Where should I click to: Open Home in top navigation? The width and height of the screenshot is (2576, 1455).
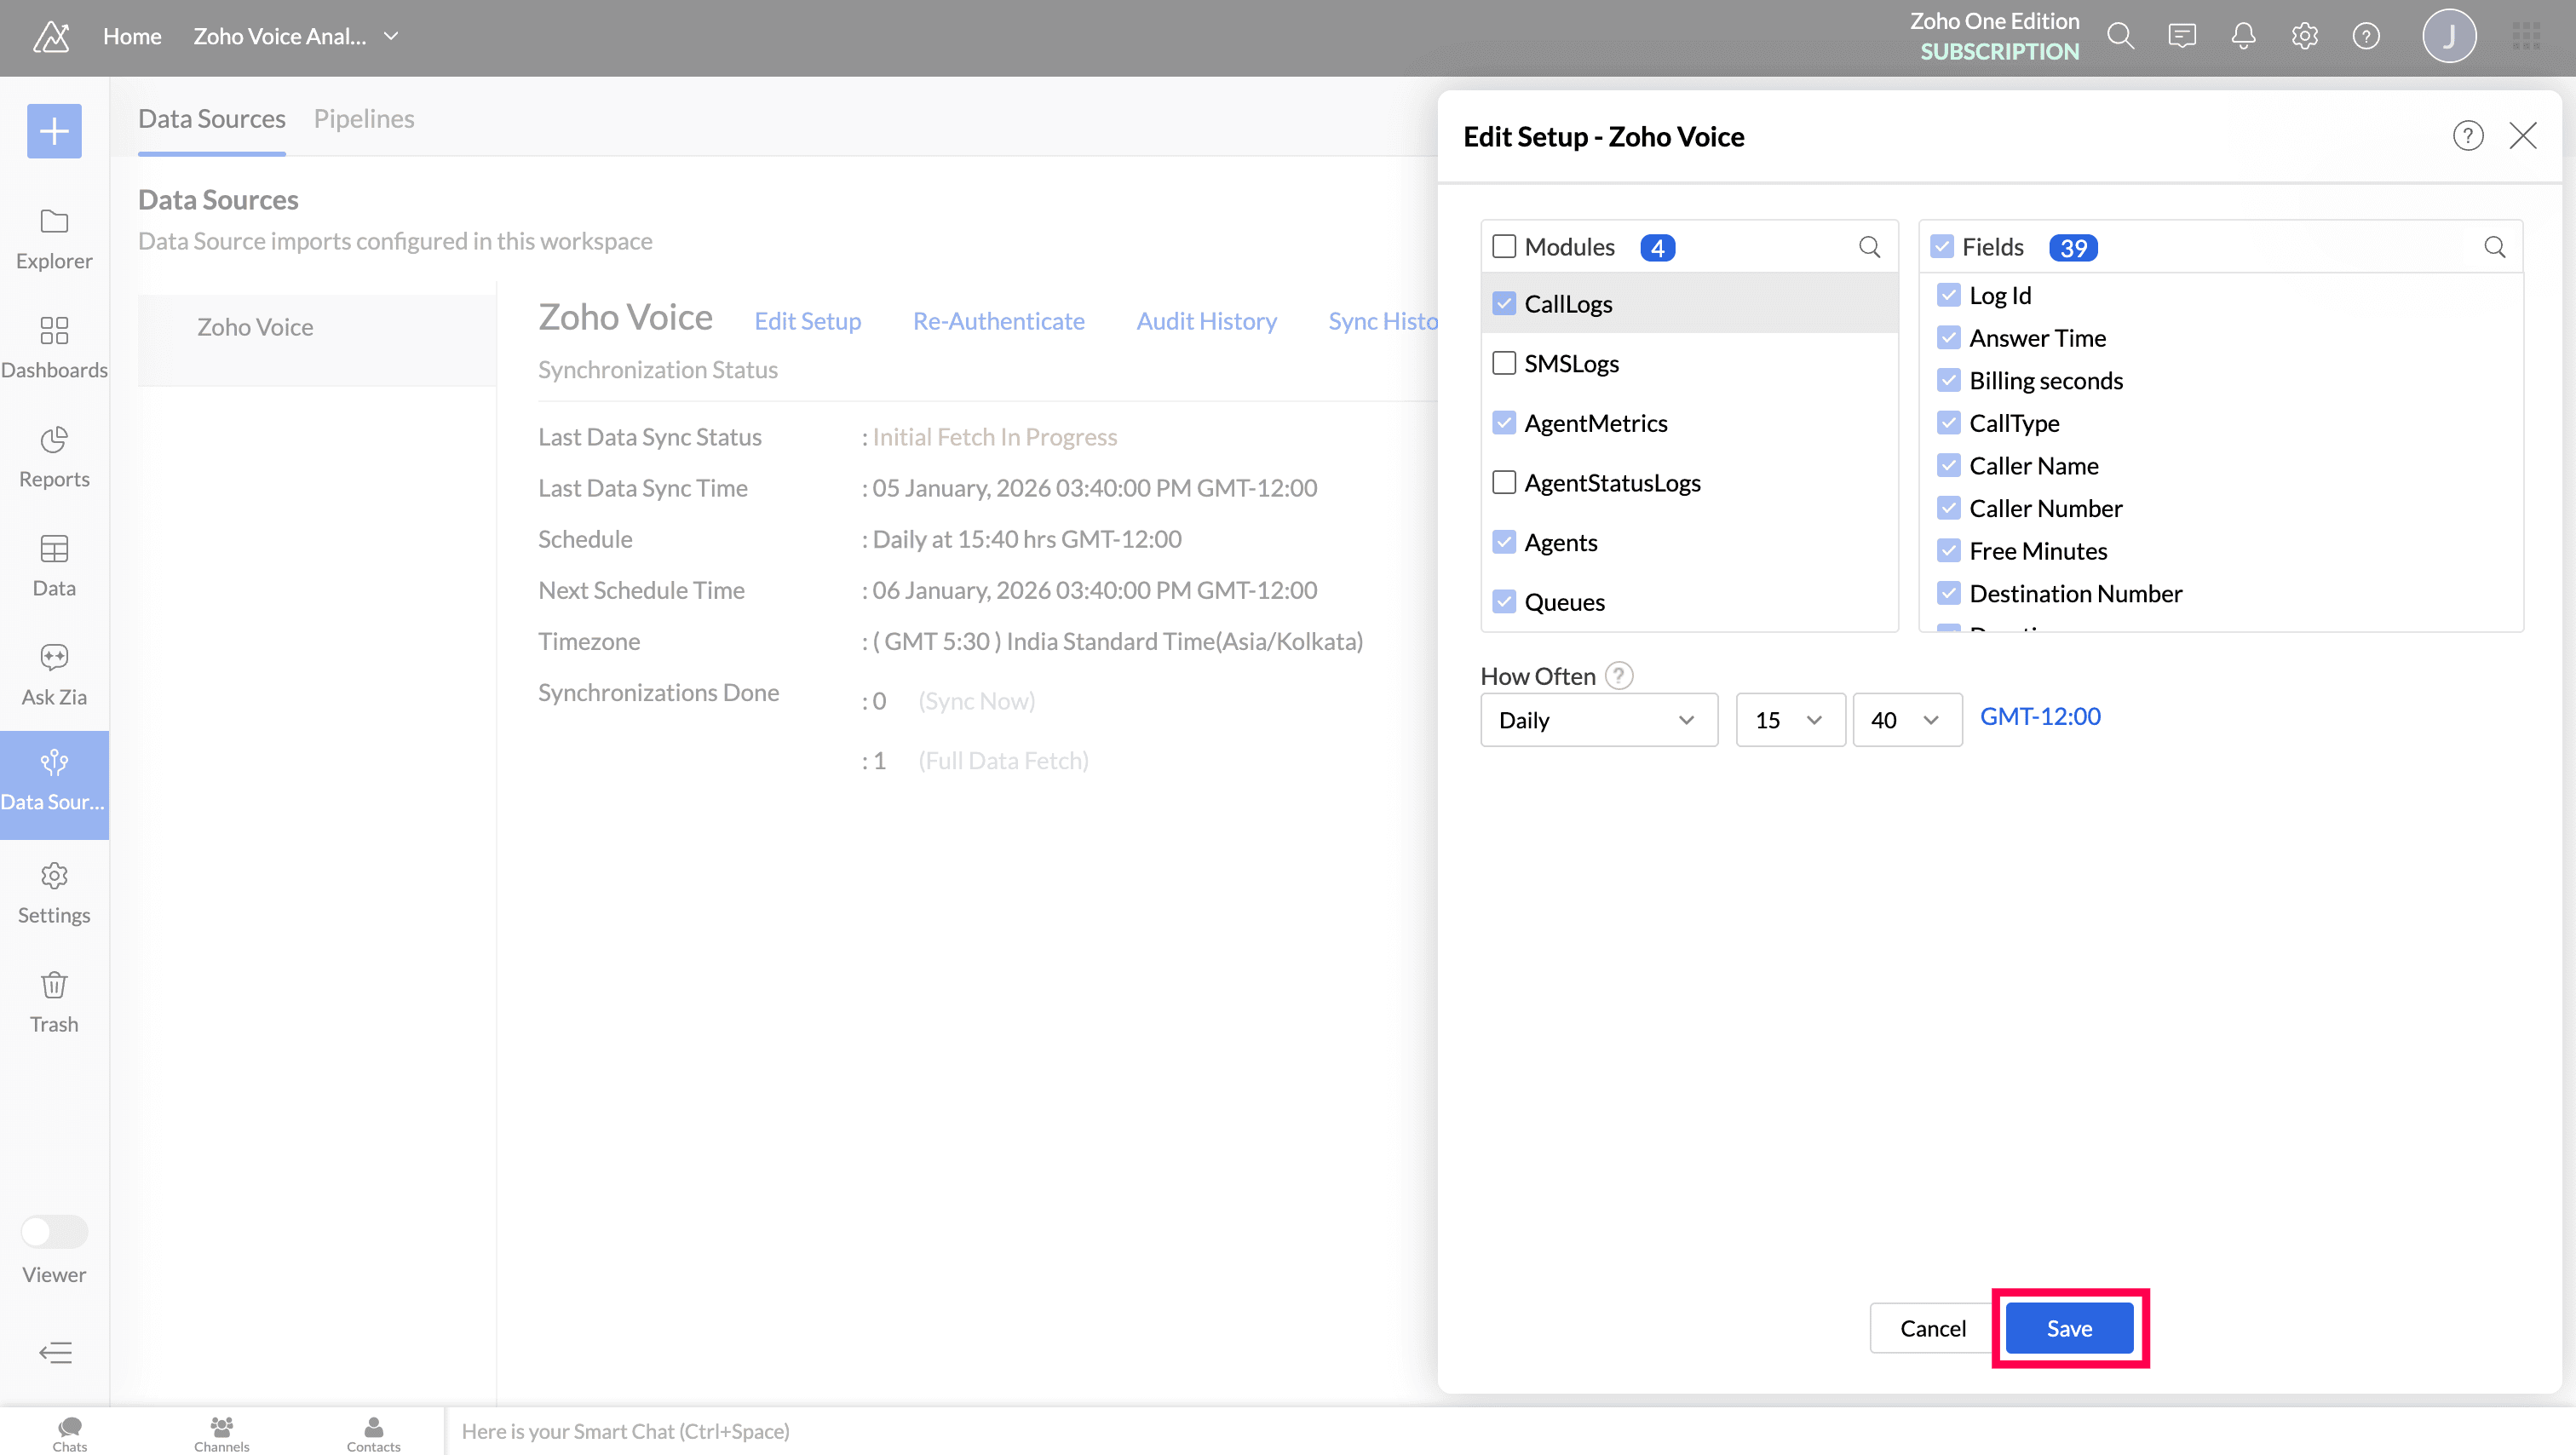(132, 37)
